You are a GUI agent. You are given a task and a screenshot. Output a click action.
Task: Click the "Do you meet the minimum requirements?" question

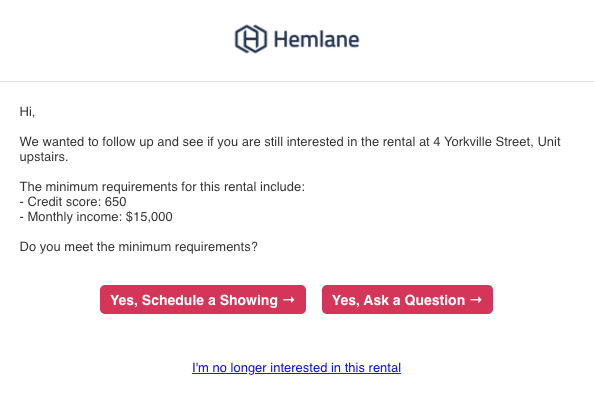pyautogui.click(x=139, y=247)
